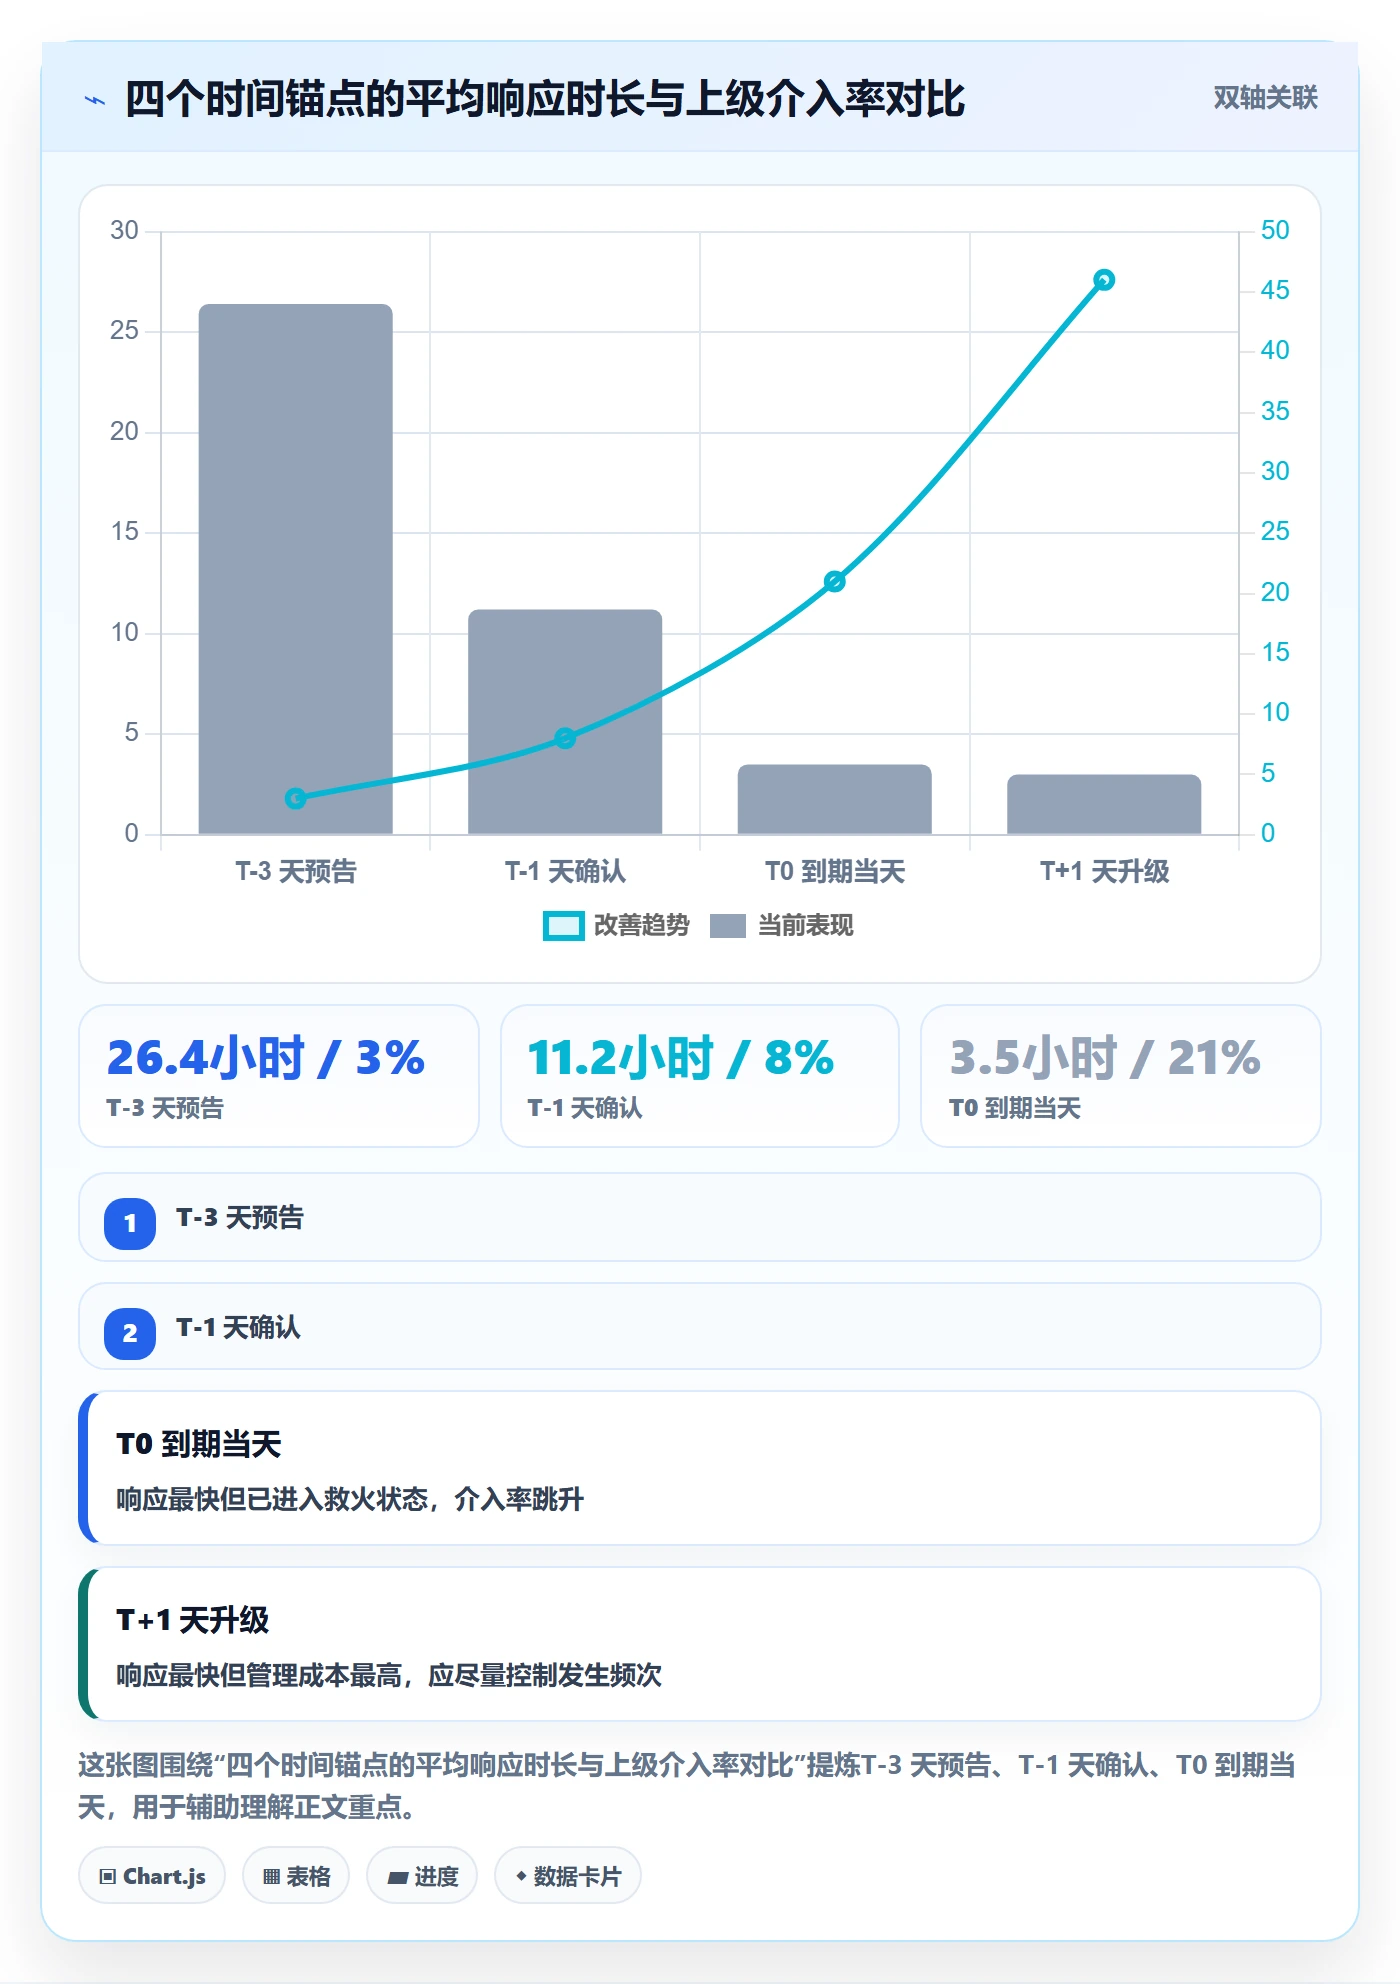Click the x-axis label "T+1 天升级"
Screen dimensions: 1400x1984
1104,871
